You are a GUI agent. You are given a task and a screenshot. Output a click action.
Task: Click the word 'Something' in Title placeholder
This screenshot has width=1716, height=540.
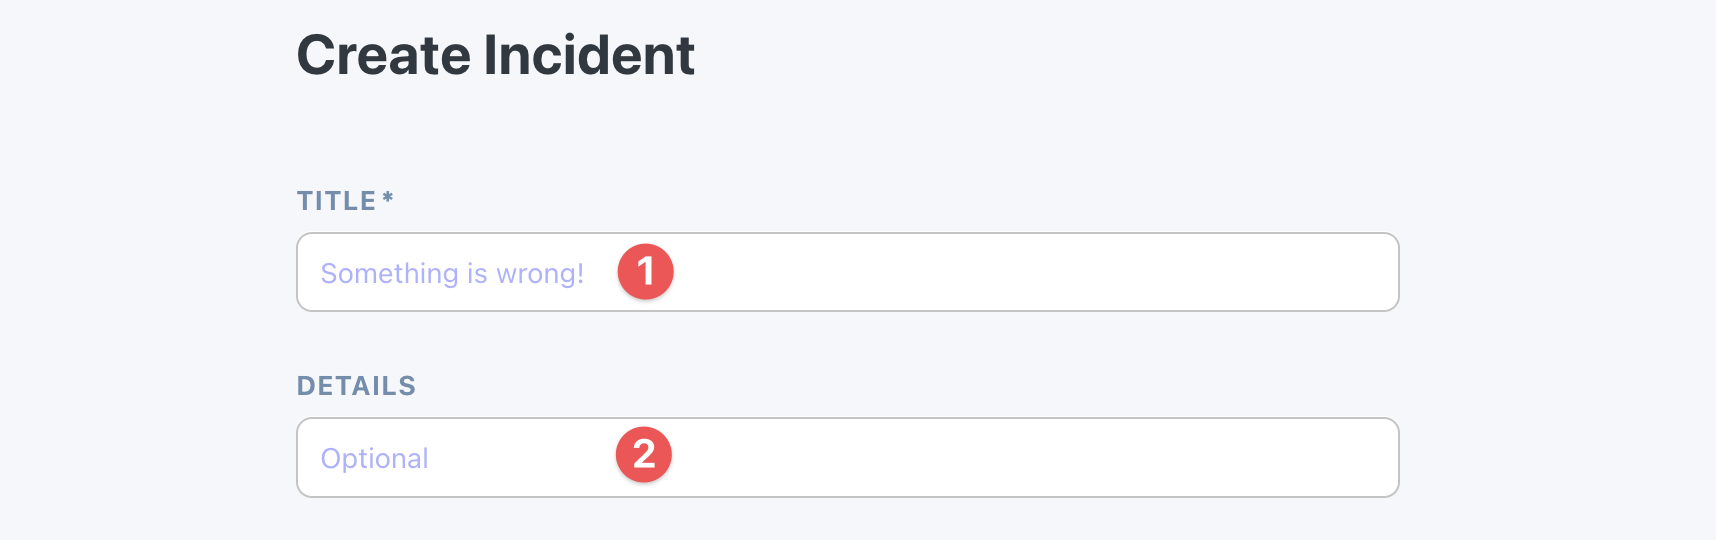coord(389,273)
